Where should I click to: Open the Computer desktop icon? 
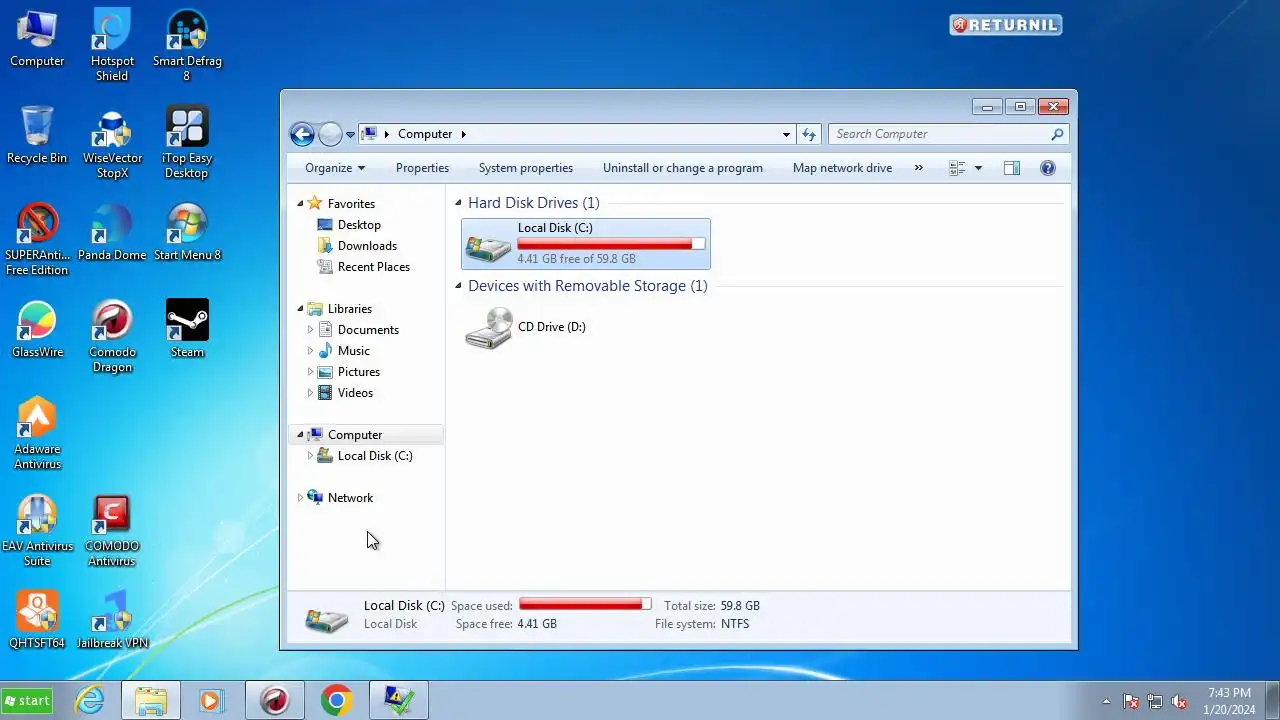[x=37, y=40]
